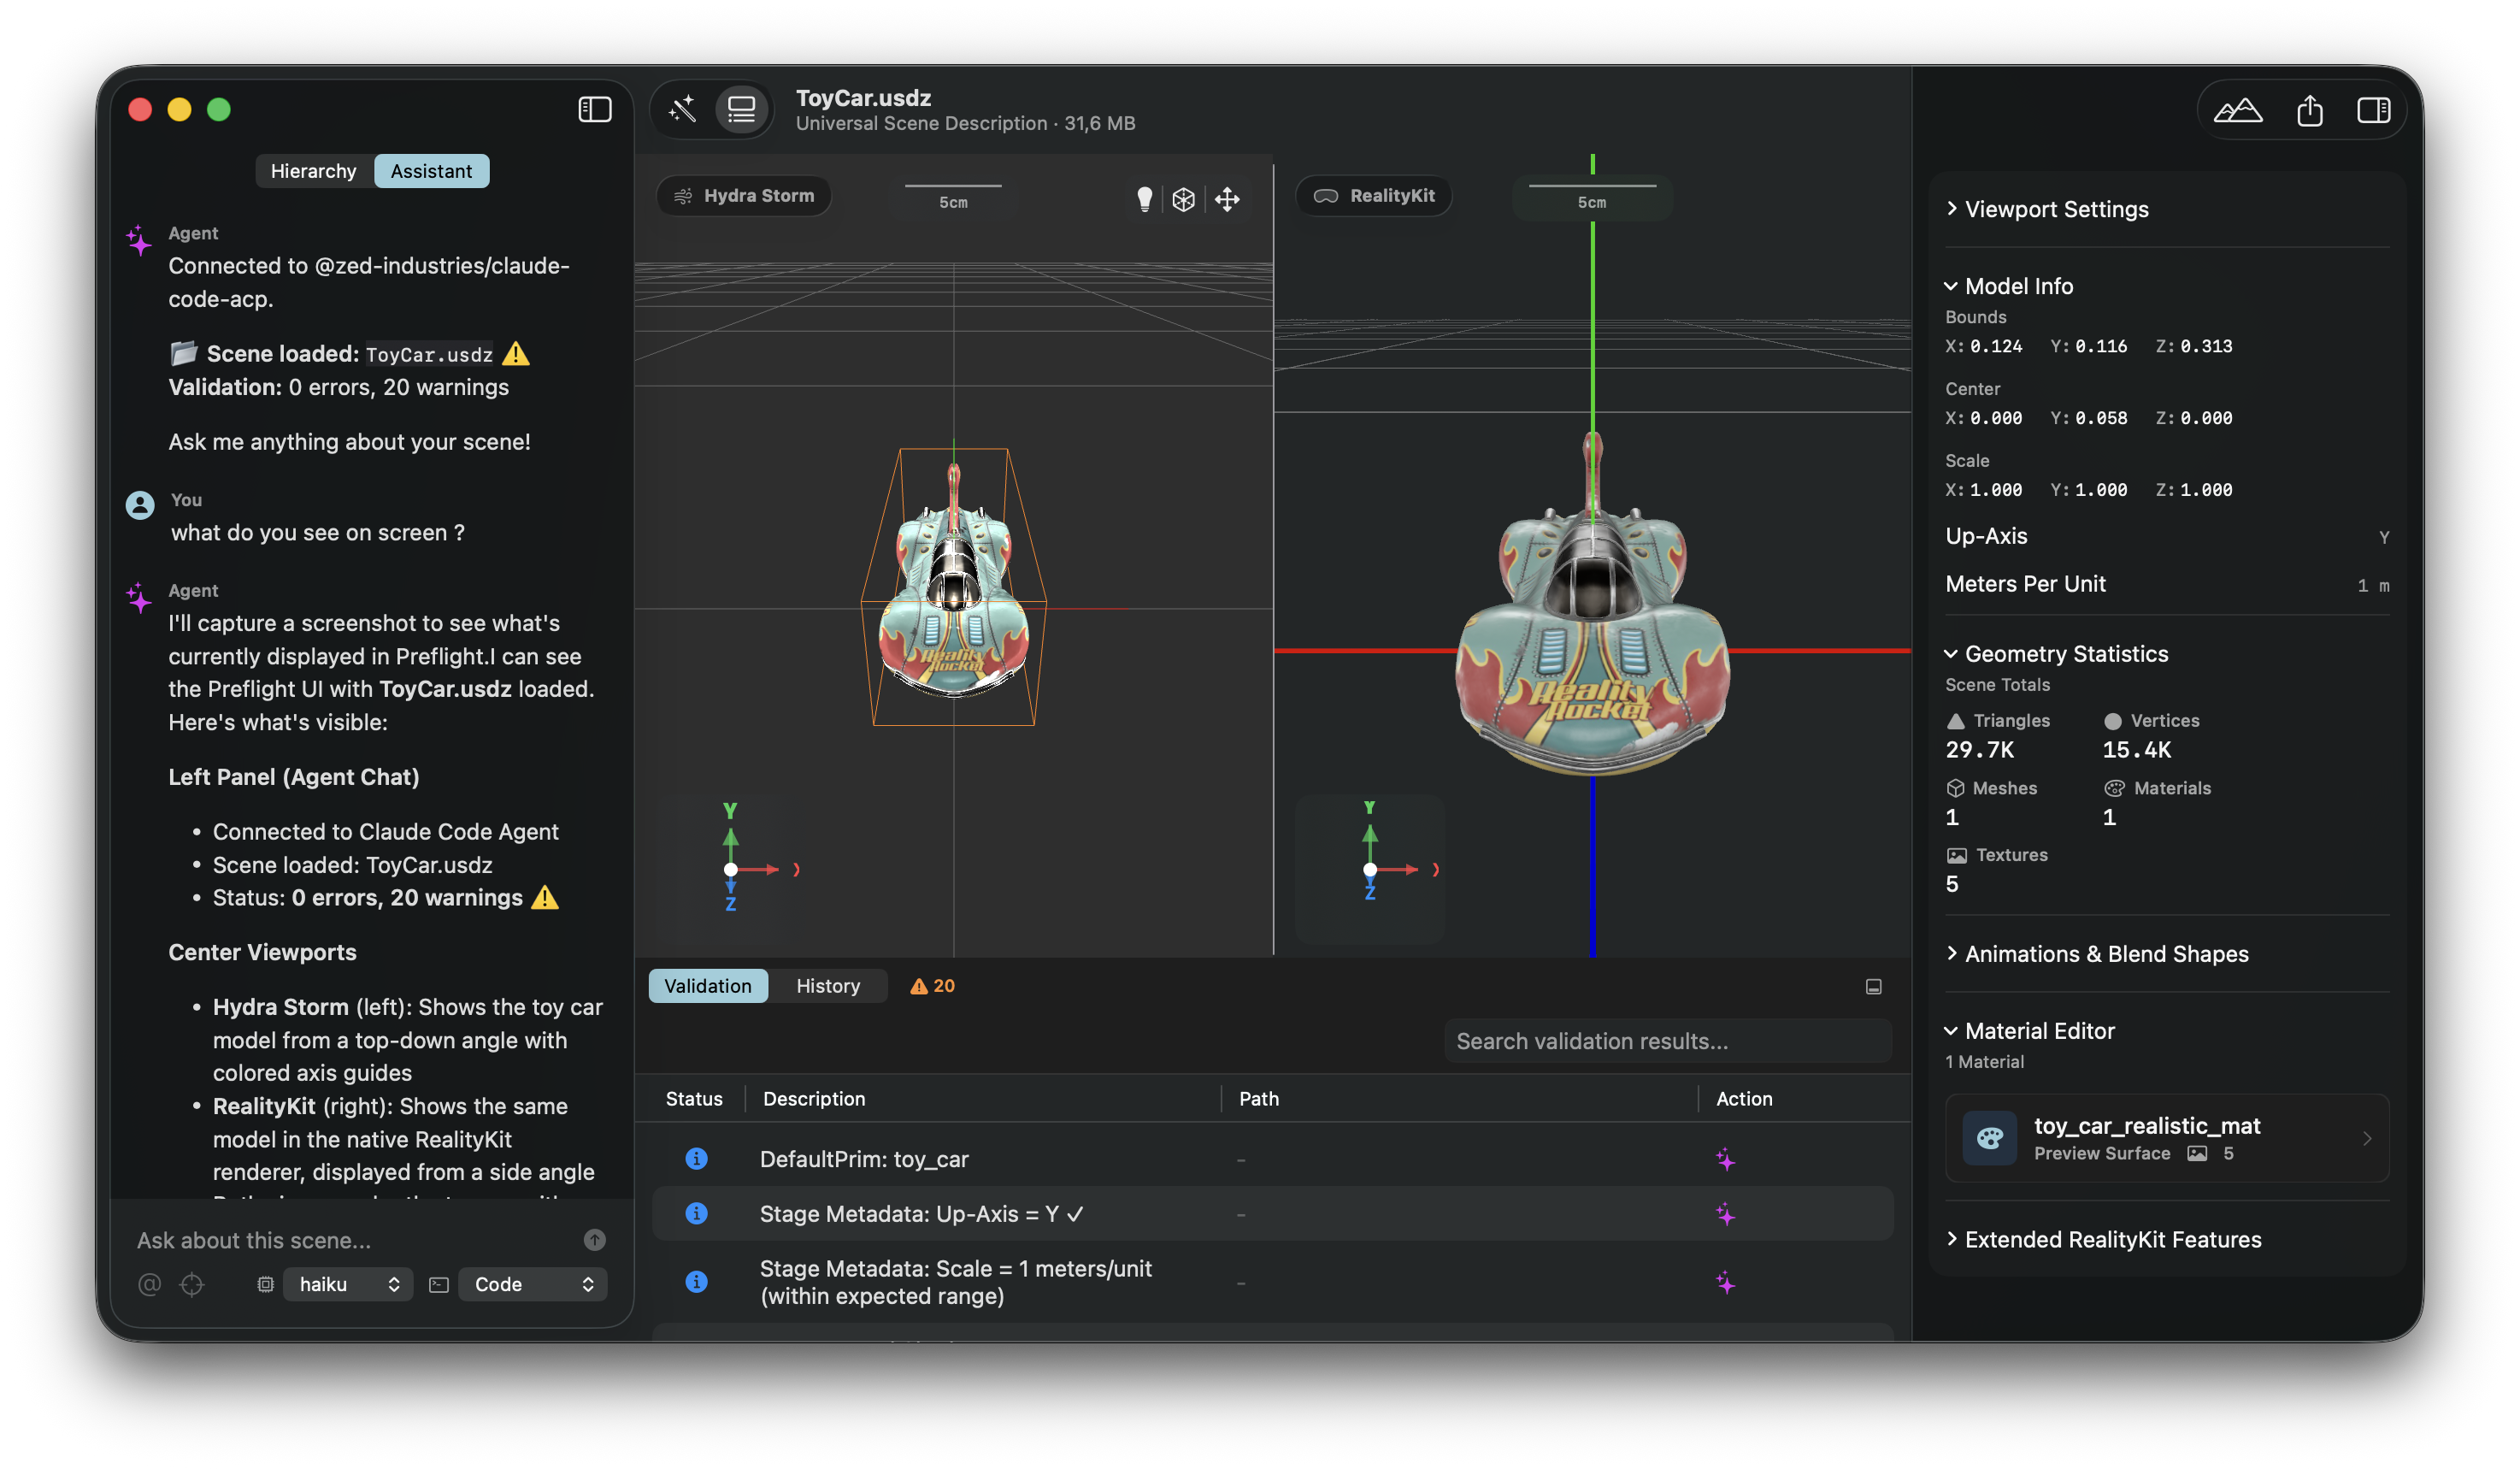Click the terminal icon next to Code selector
Screen dimensions: 2520x1469
point(438,1284)
